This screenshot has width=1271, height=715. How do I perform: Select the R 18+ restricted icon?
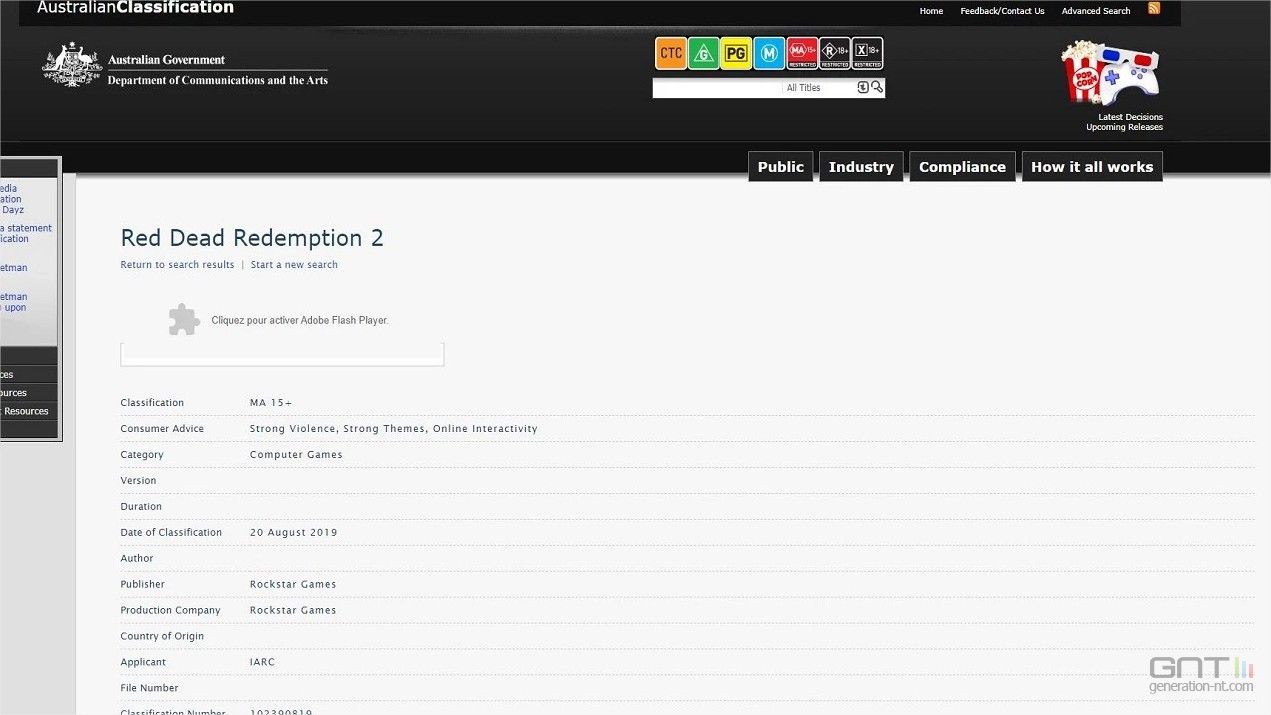(835, 53)
